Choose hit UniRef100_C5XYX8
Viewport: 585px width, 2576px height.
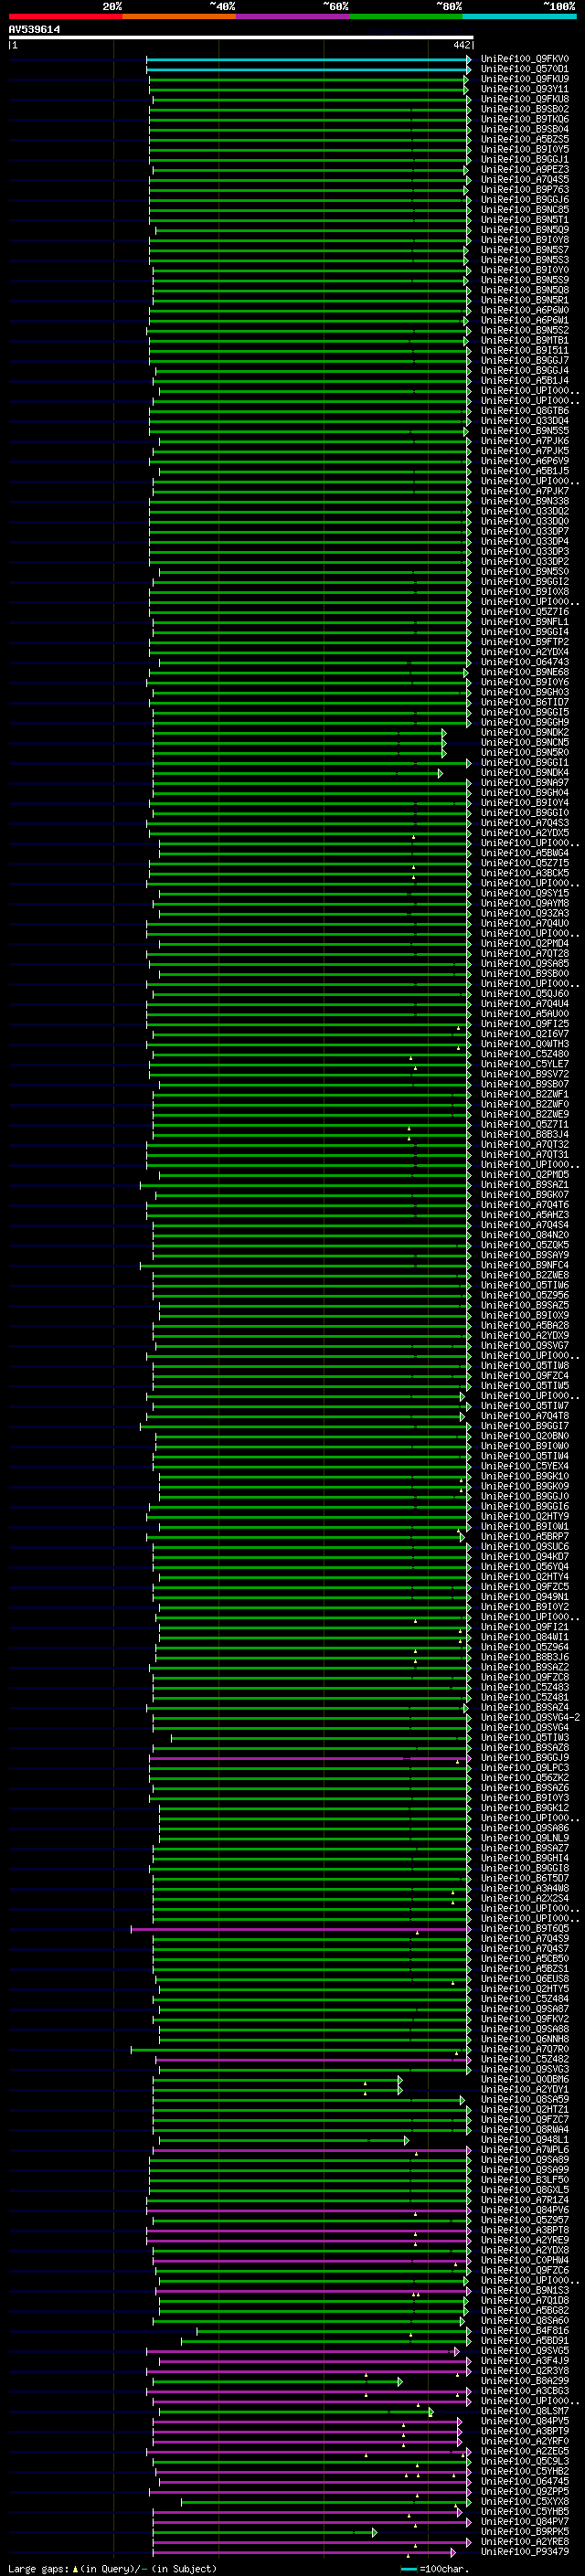525,2501
